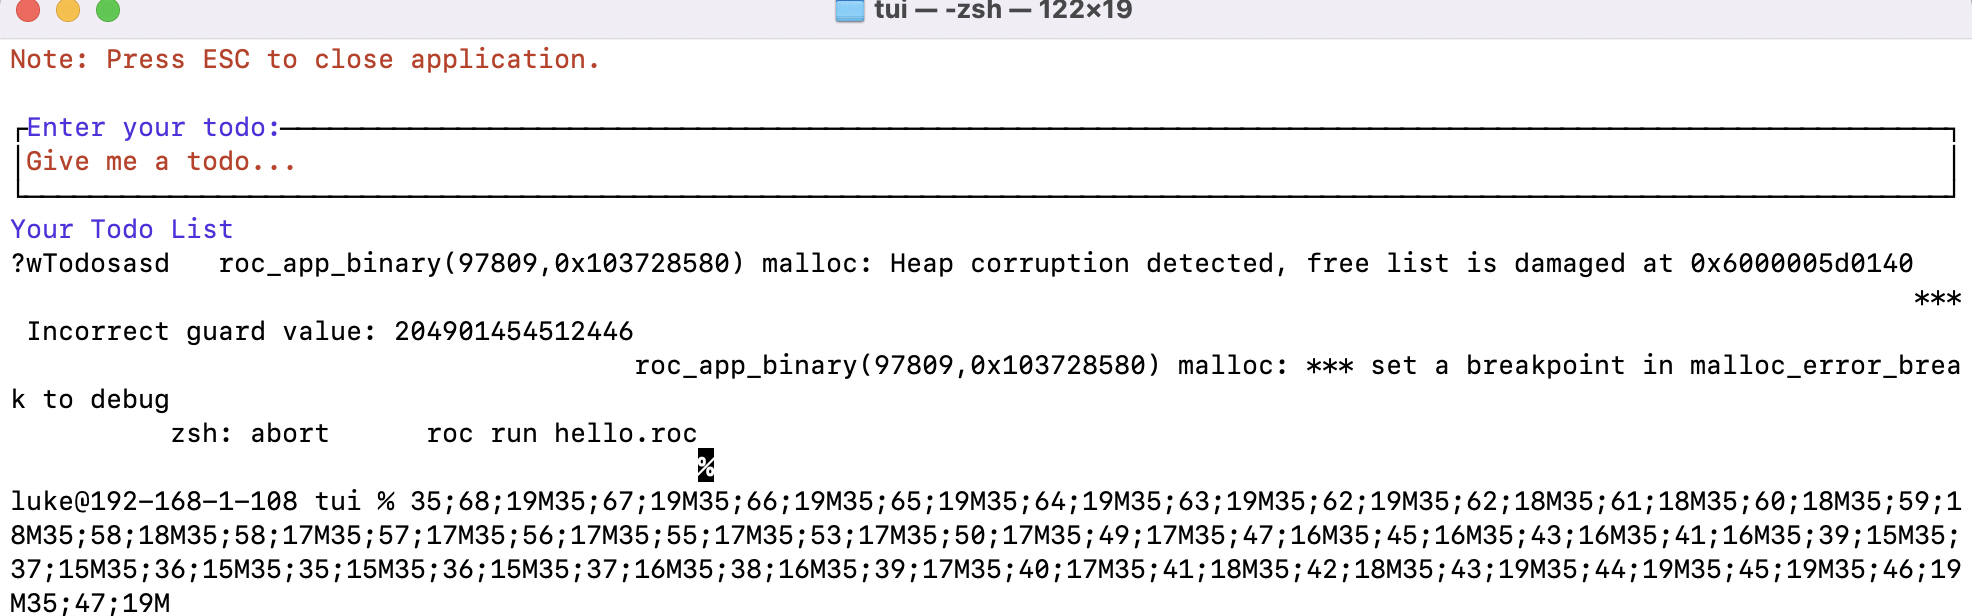Click the red close window button
1972x616 pixels.
(x=28, y=9)
